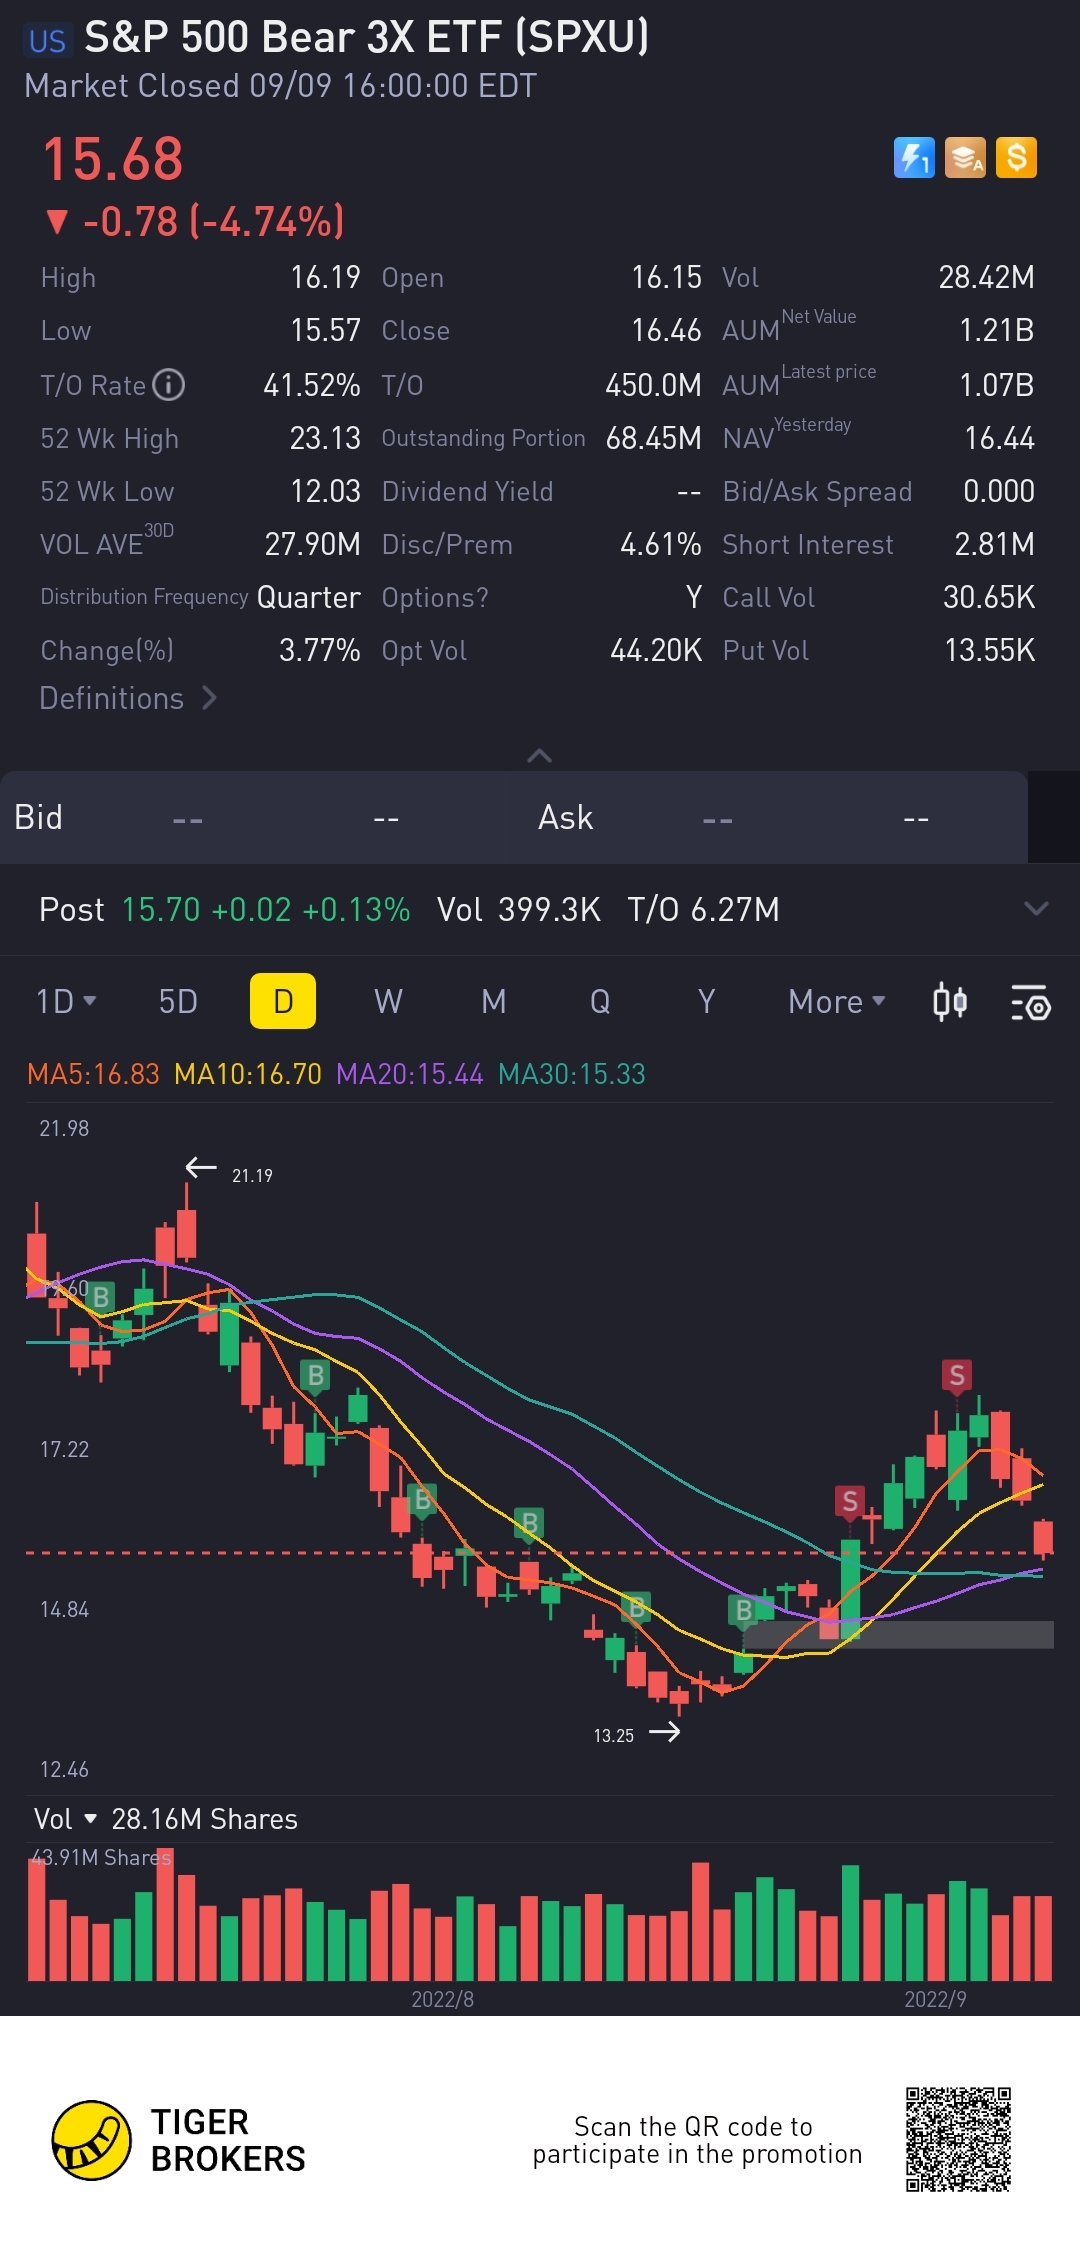Tap the MA30:15.33 indicator label
This screenshot has height=2265, width=1080.
coord(572,1074)
